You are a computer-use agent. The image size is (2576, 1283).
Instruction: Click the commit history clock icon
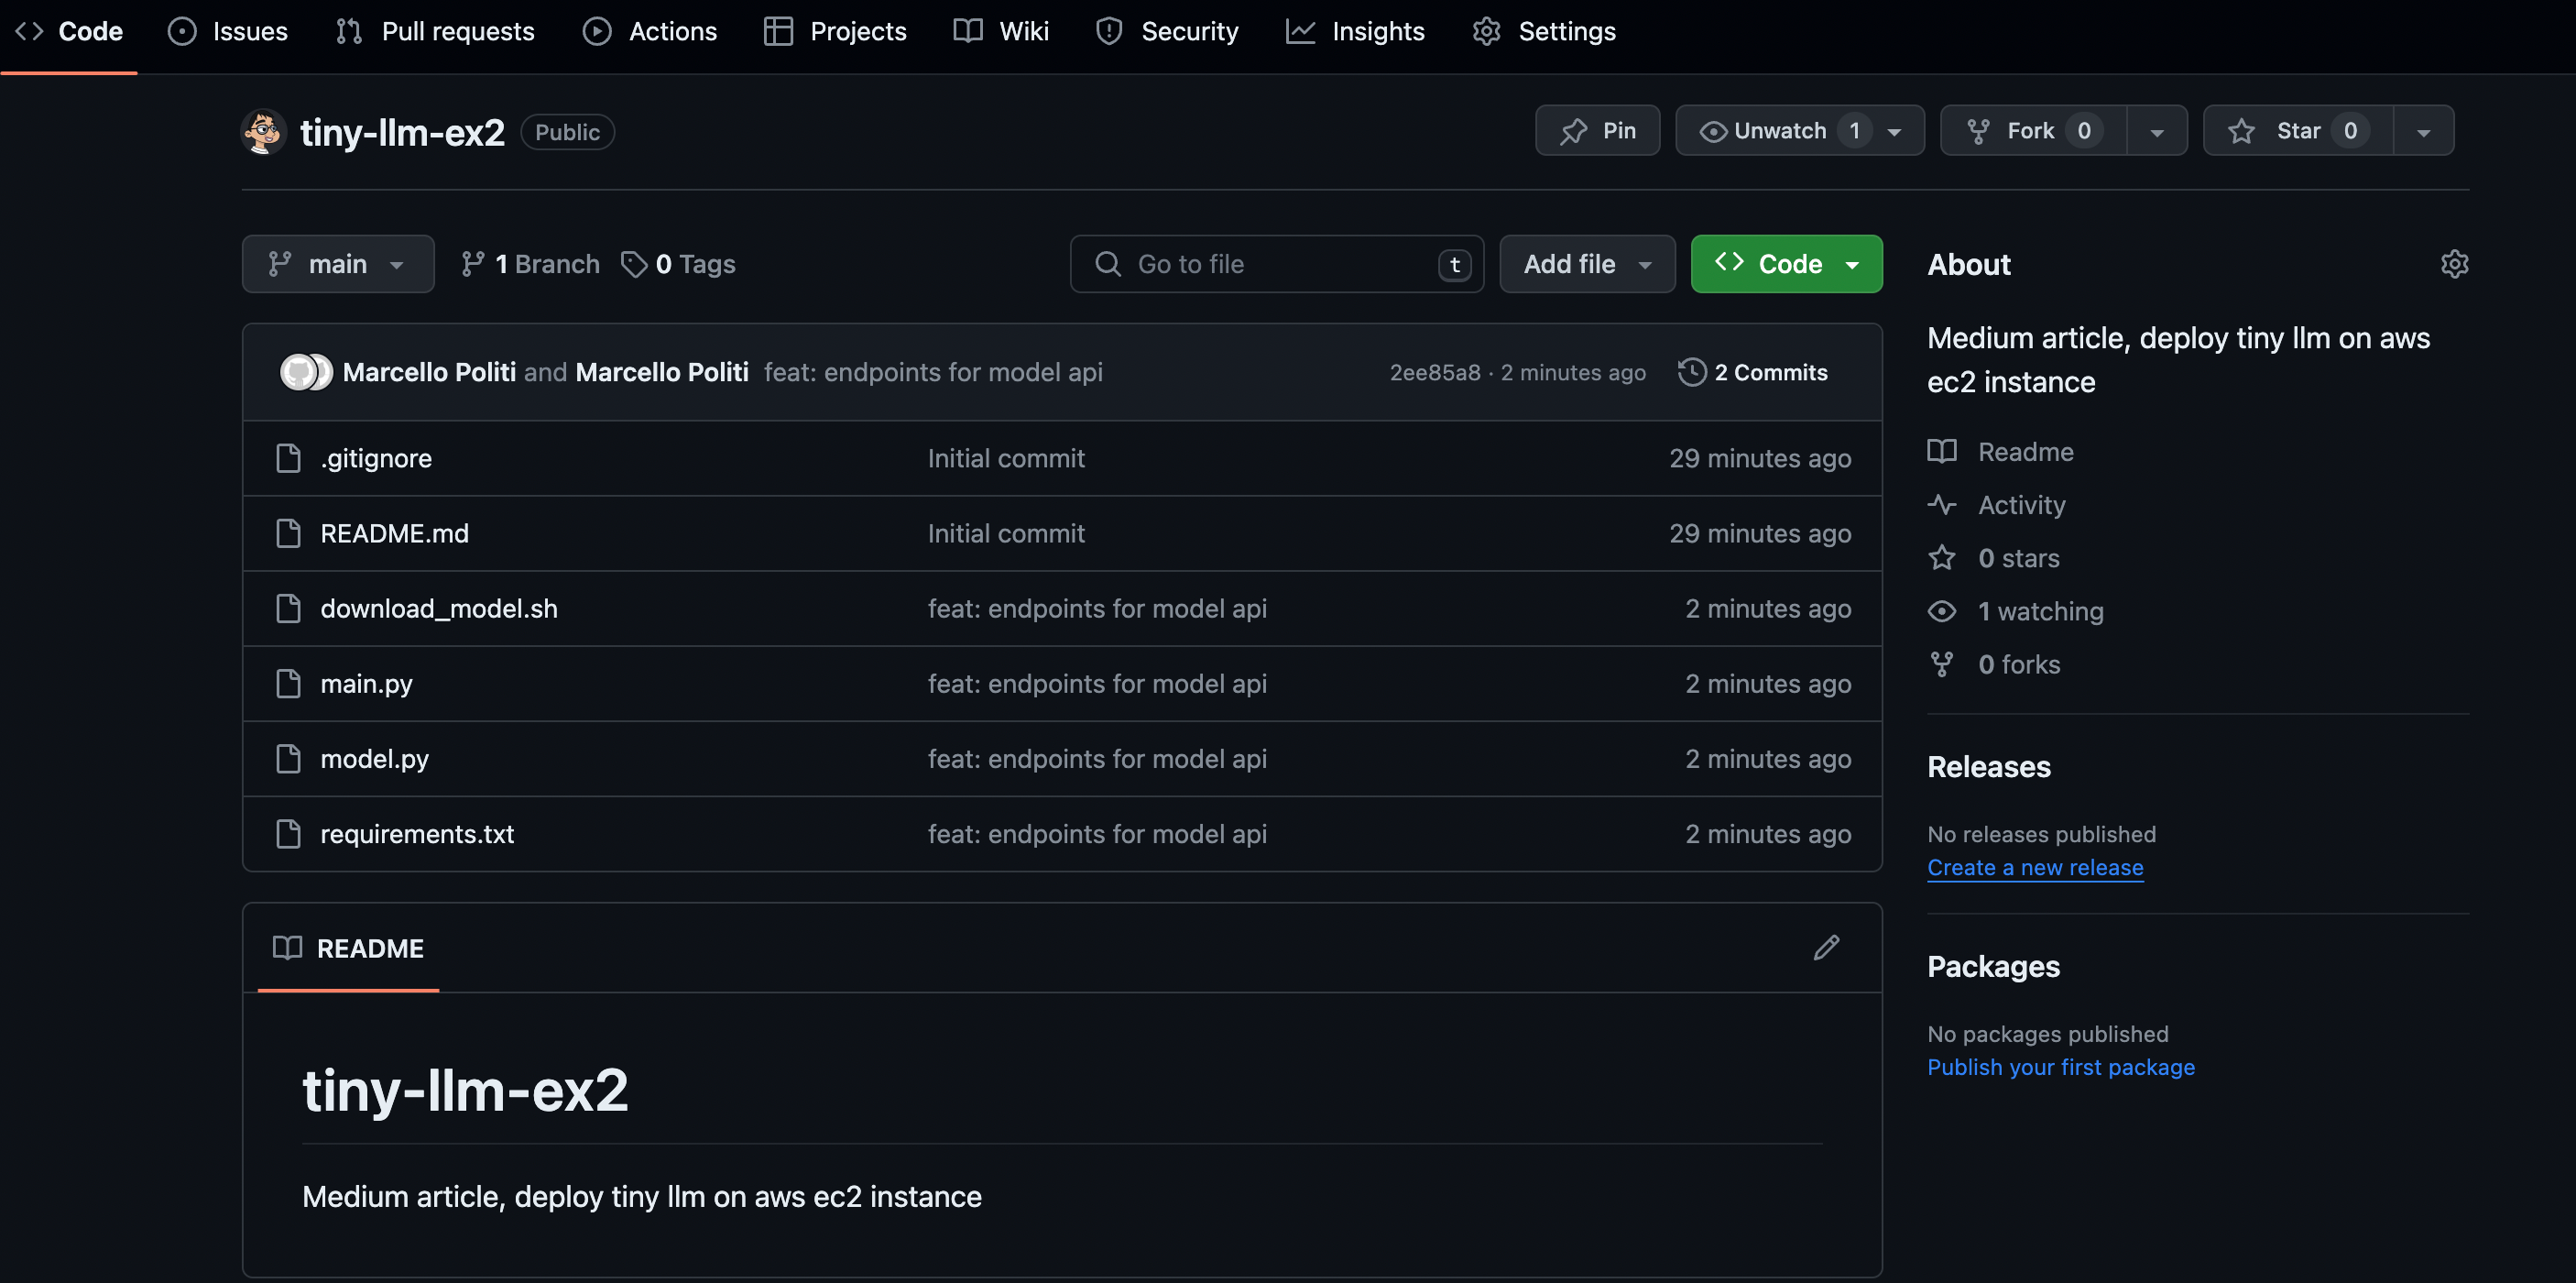tap(1692, 372)
